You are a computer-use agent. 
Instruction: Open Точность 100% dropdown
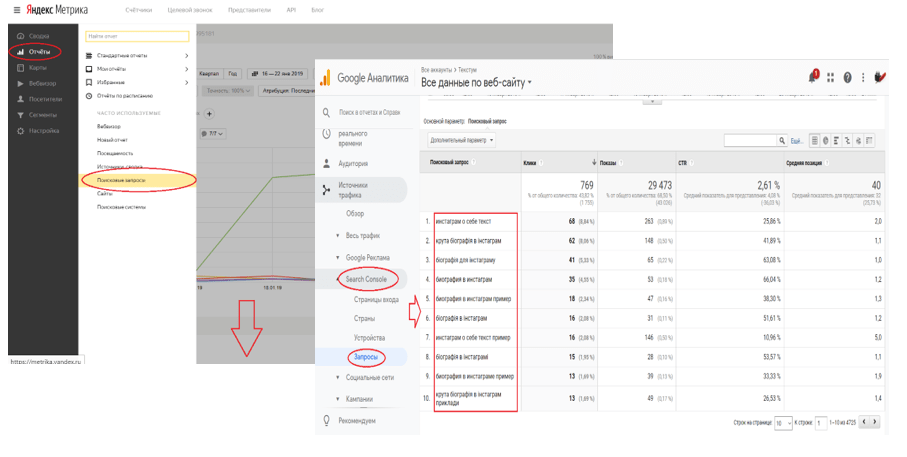click(x=228, y=91)
